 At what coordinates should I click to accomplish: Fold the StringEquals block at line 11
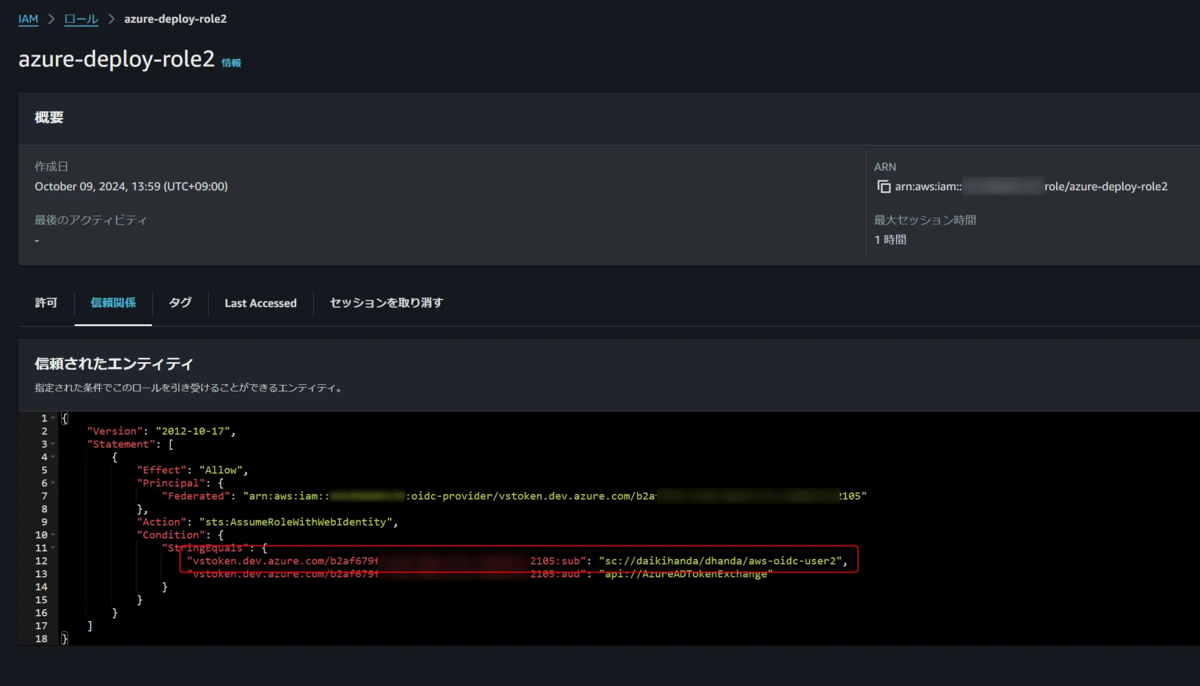tap(52, 548)
